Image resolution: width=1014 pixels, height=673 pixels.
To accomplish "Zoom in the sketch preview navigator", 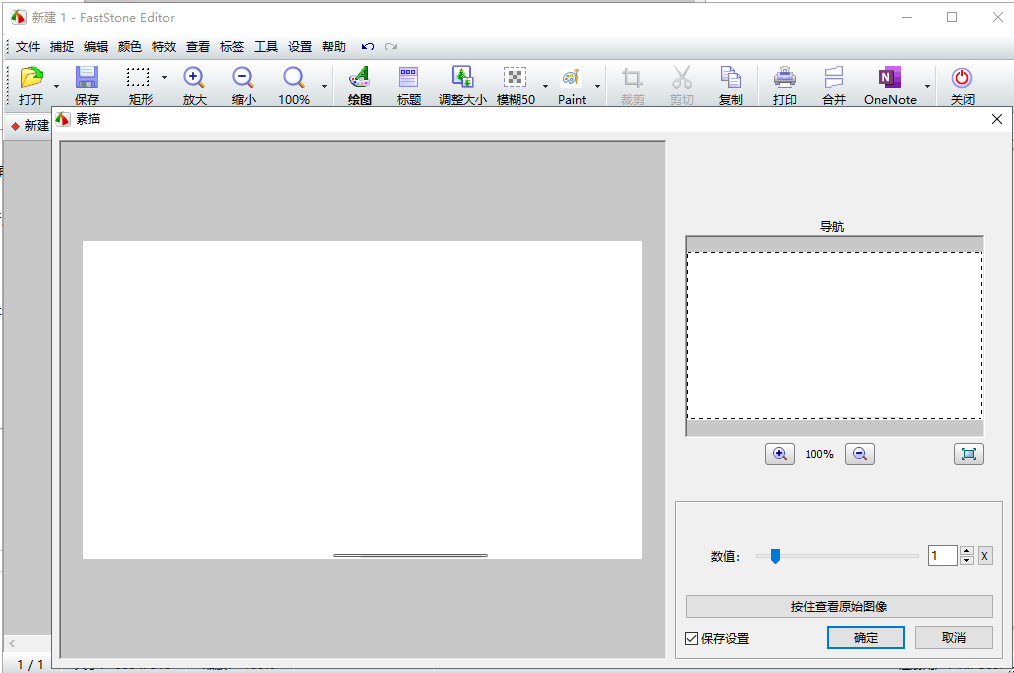I will click(780, 454).
